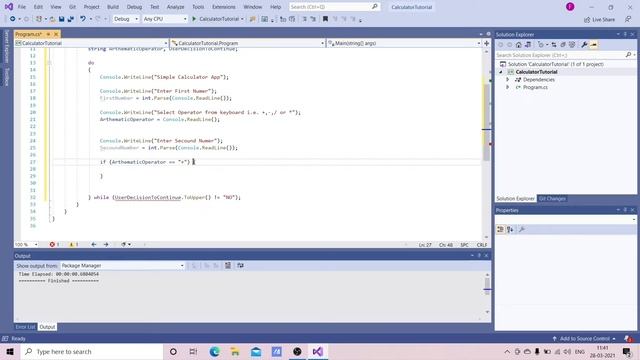Toggle Preview Selected Items highlighted icon
The image size is (640, 360).
[x=593, y=45]
